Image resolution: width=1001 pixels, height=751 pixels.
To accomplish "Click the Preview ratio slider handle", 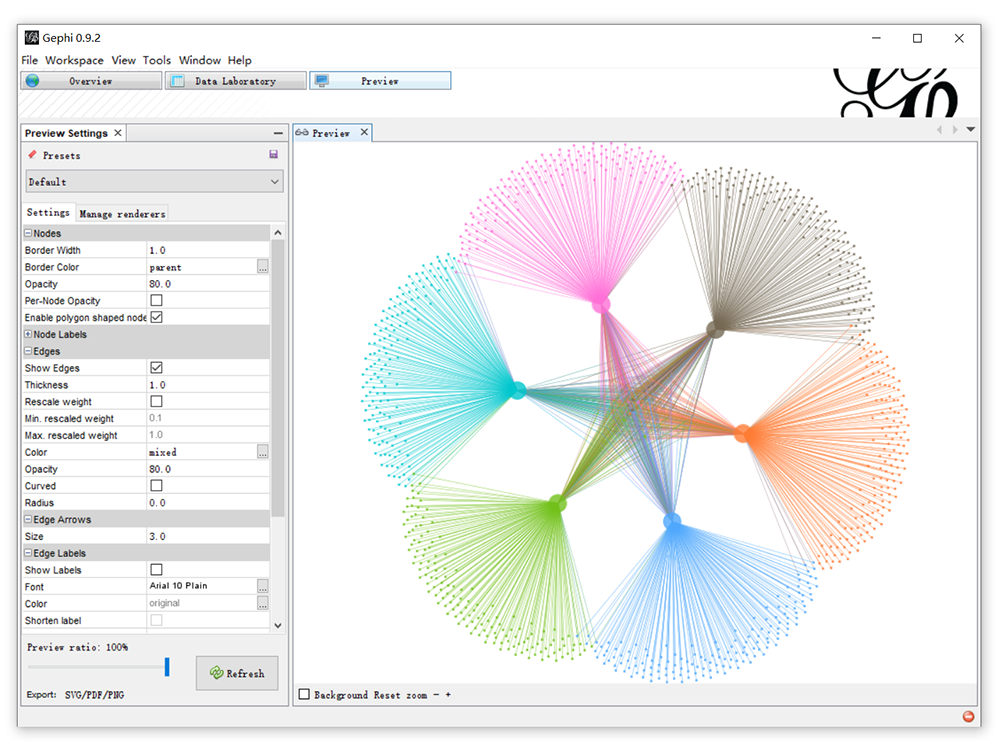I will pos(167,667).
